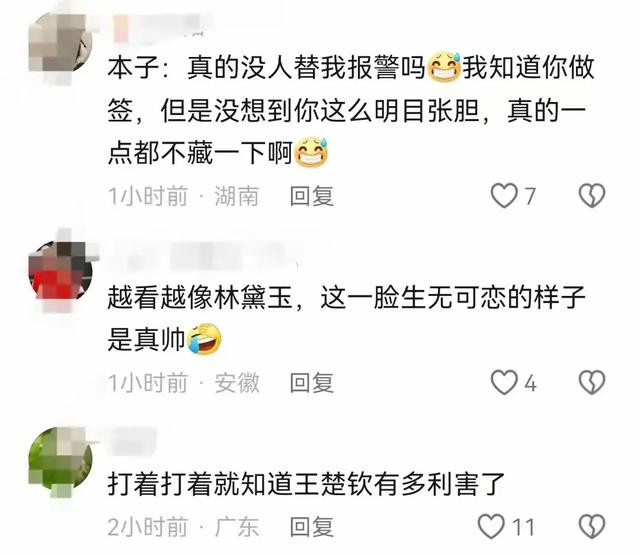This screenshot has width=640, height=555.
Task: Reply to the Anhui comment (回复)
Action: click(312, 383)
